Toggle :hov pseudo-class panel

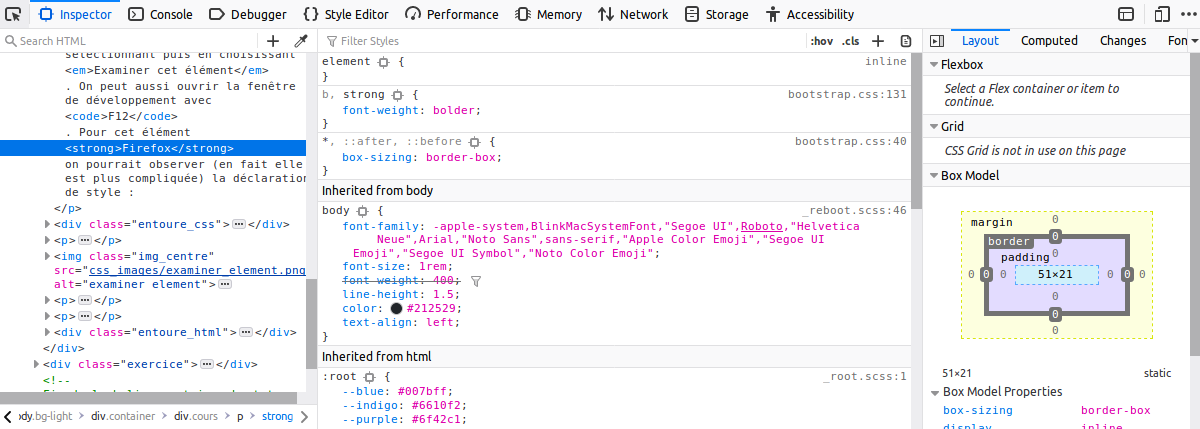pyautogui.click(x=822, y=41)
